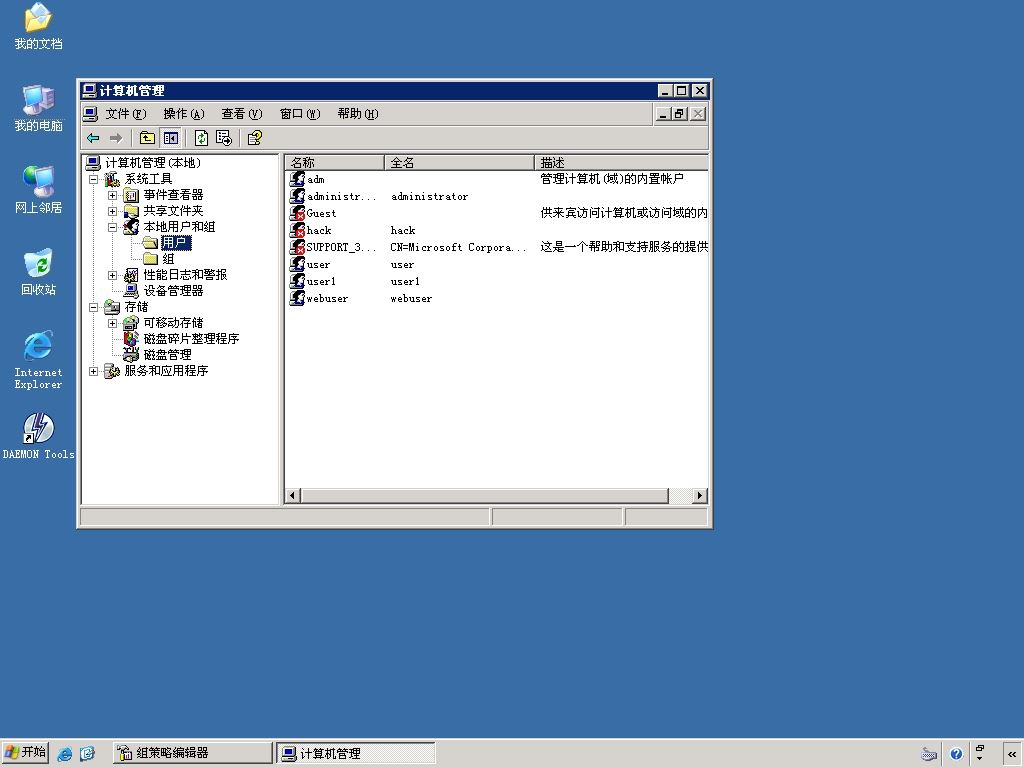
Task: Click the full name 'administrator' cell
Action: [429, 196]
